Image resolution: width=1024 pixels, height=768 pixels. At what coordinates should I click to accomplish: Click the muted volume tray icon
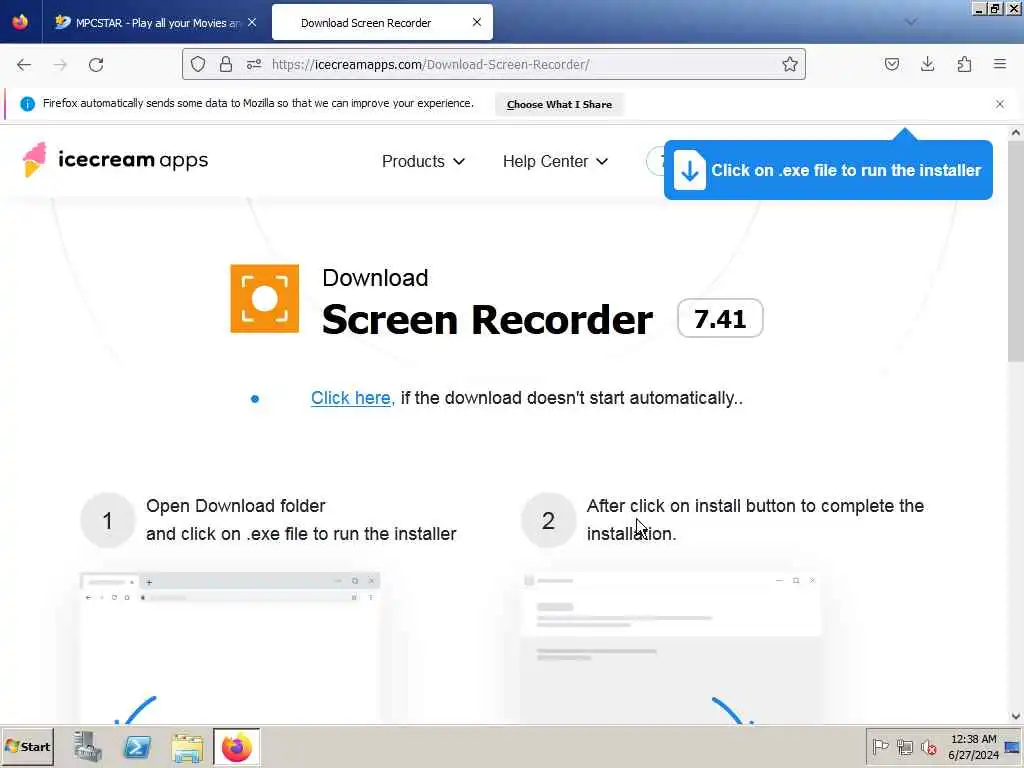(x=928, y=746)
